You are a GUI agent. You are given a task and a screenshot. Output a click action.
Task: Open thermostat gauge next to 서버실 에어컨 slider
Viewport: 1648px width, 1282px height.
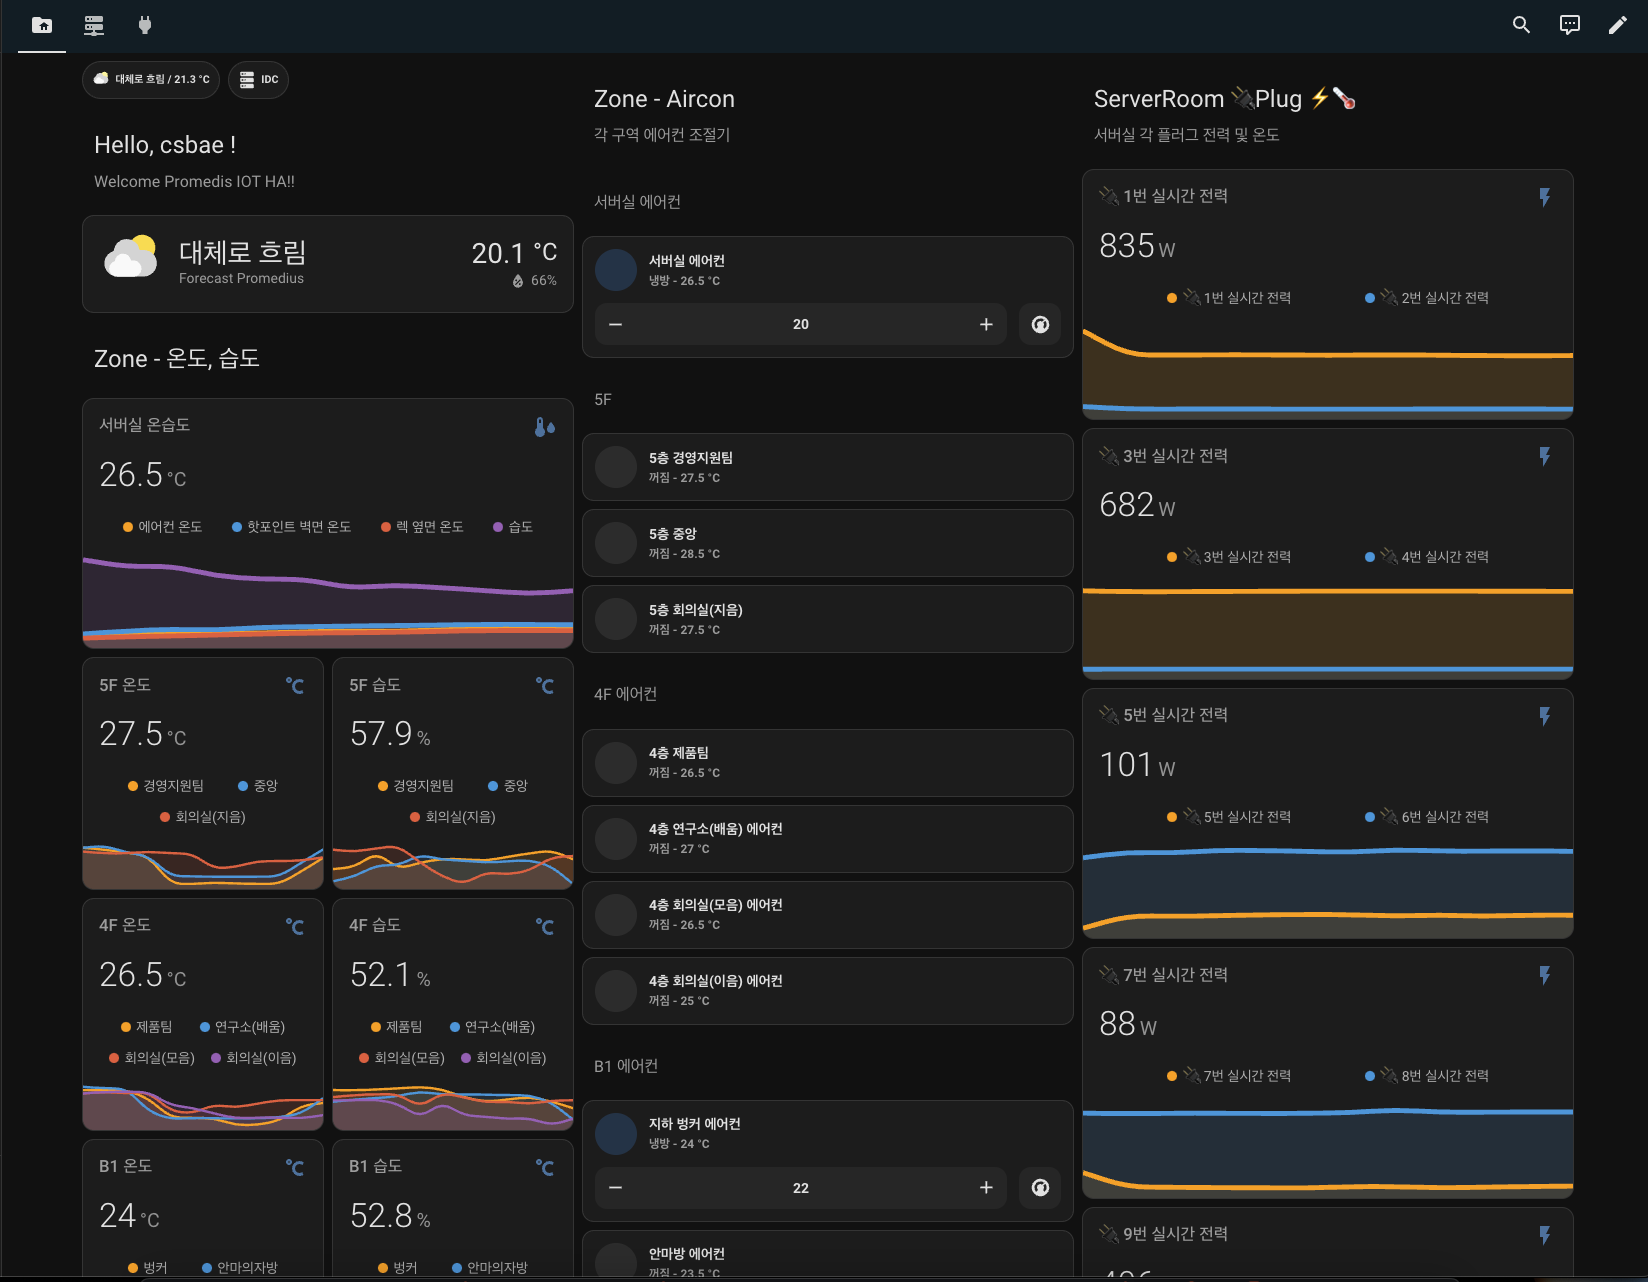[1040, 324]
